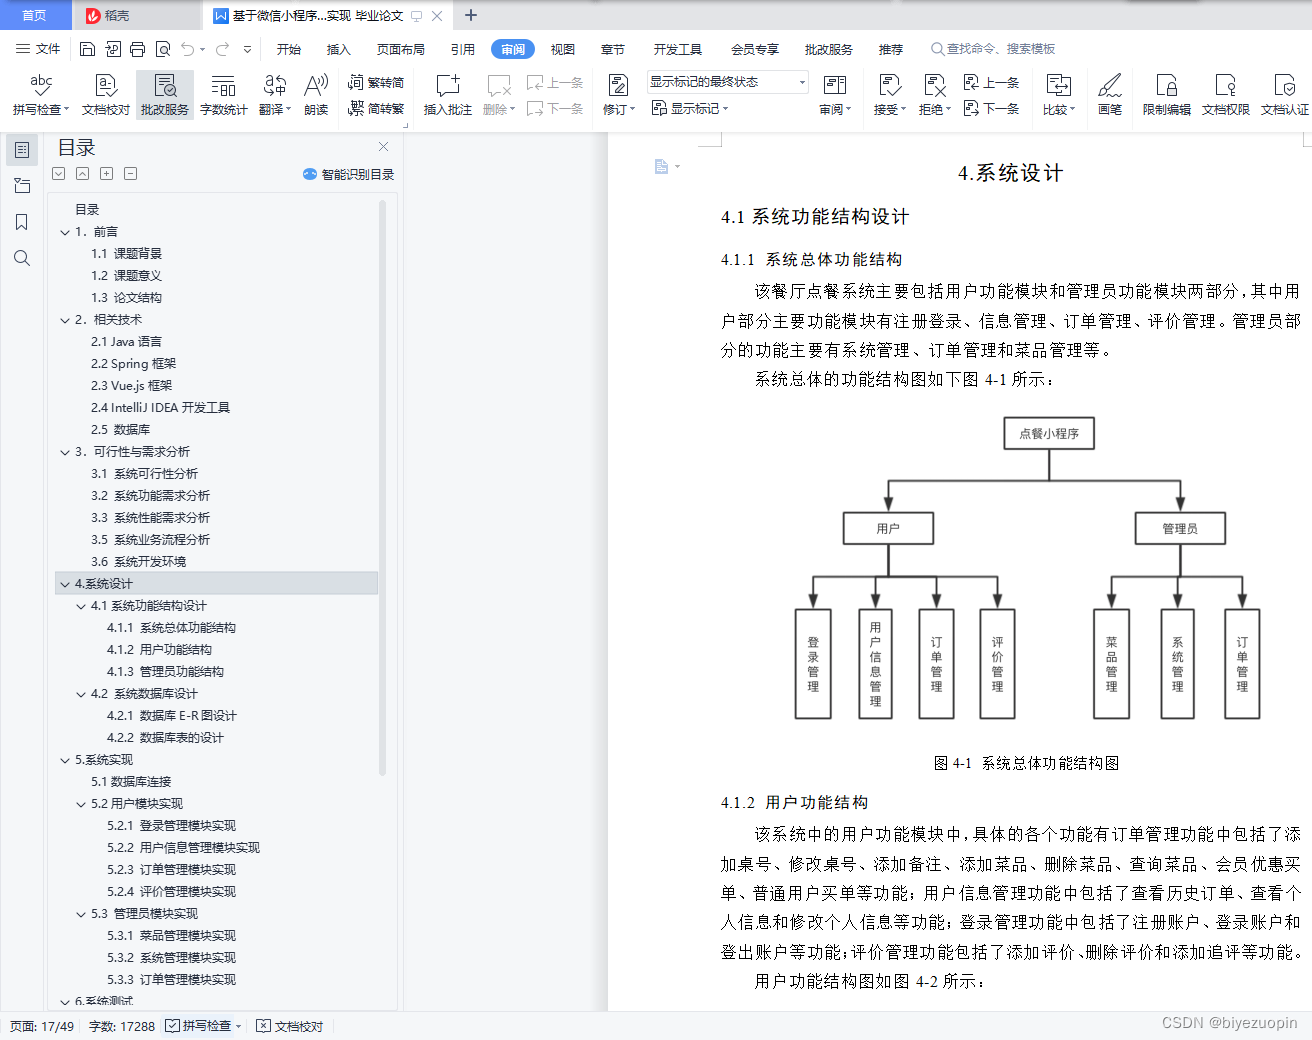Click the undo arrow icon
1312x1040 pixels.
pyautogui.click(x=187, y=49)
